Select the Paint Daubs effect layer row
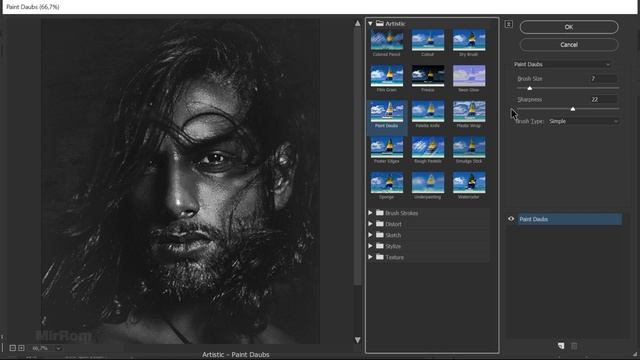Image resolution: width=640 pixels, height=360 pixels. (570, 219)
